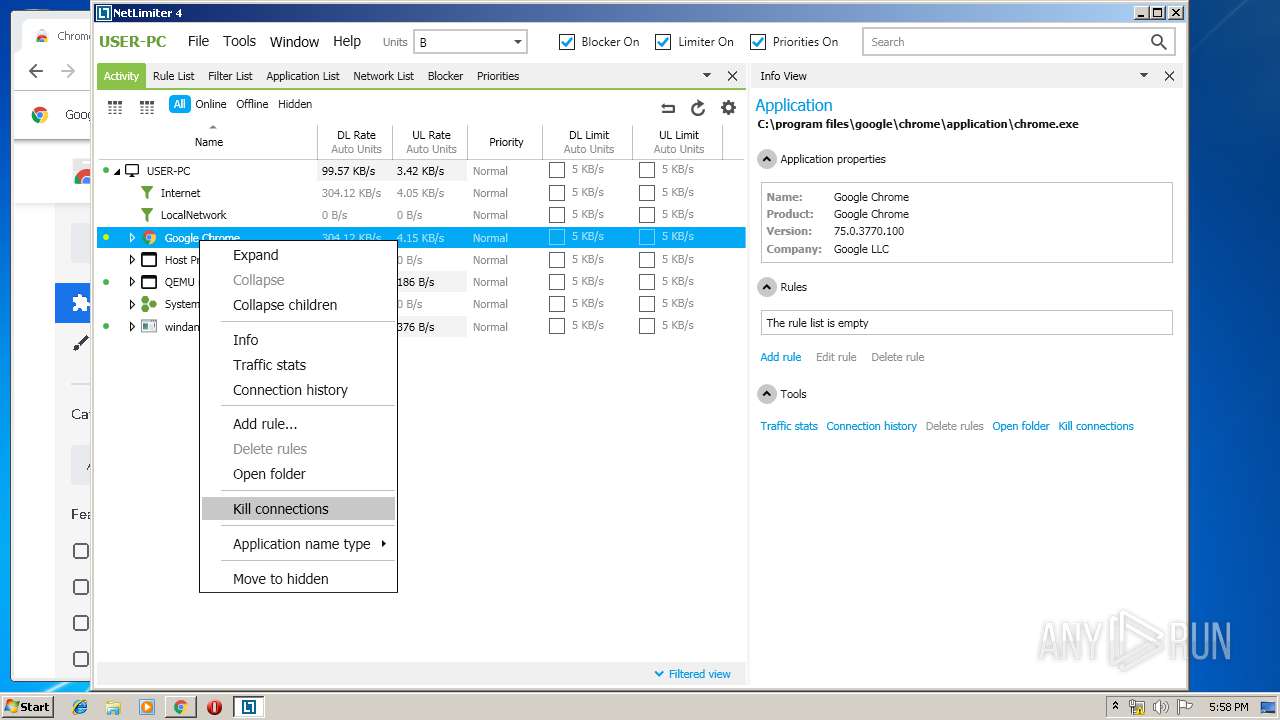Open File Explorer from taskbar
The image size is (1280, 720).
[113, 707]
